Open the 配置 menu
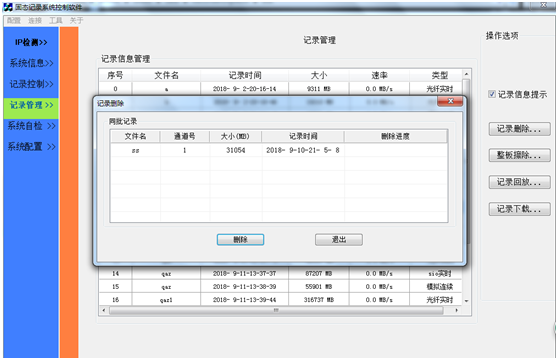This screenshot has width=558, height=360. (14, 21)
